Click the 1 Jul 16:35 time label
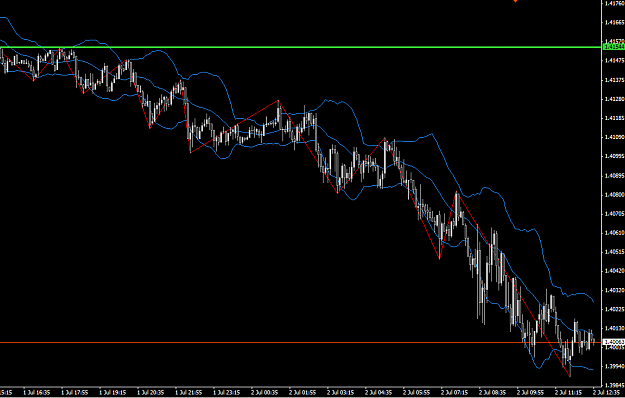Screen dimensions: 625x398 [x=37, y=393]
